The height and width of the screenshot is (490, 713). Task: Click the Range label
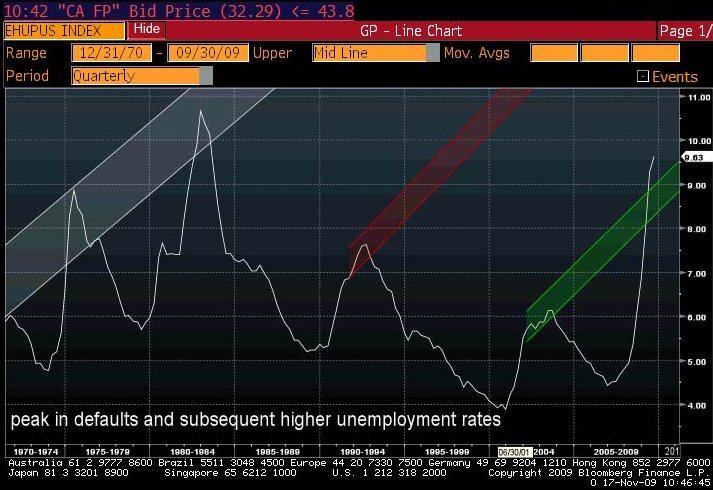[x=26, y=53]
